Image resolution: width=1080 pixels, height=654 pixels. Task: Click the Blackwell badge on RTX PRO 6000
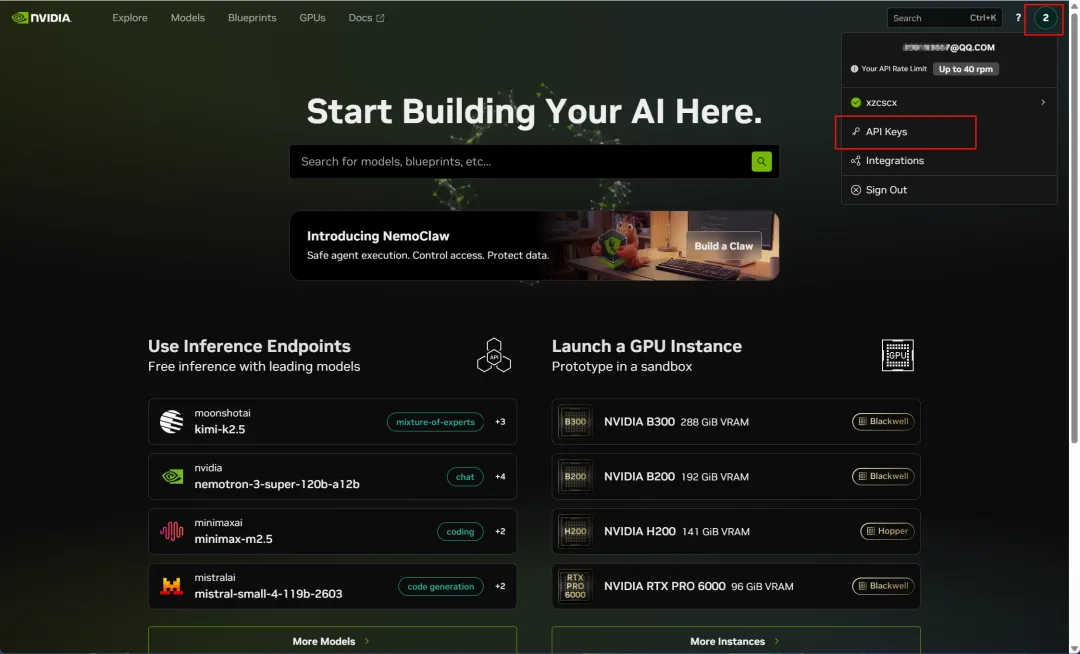(883, 586)
